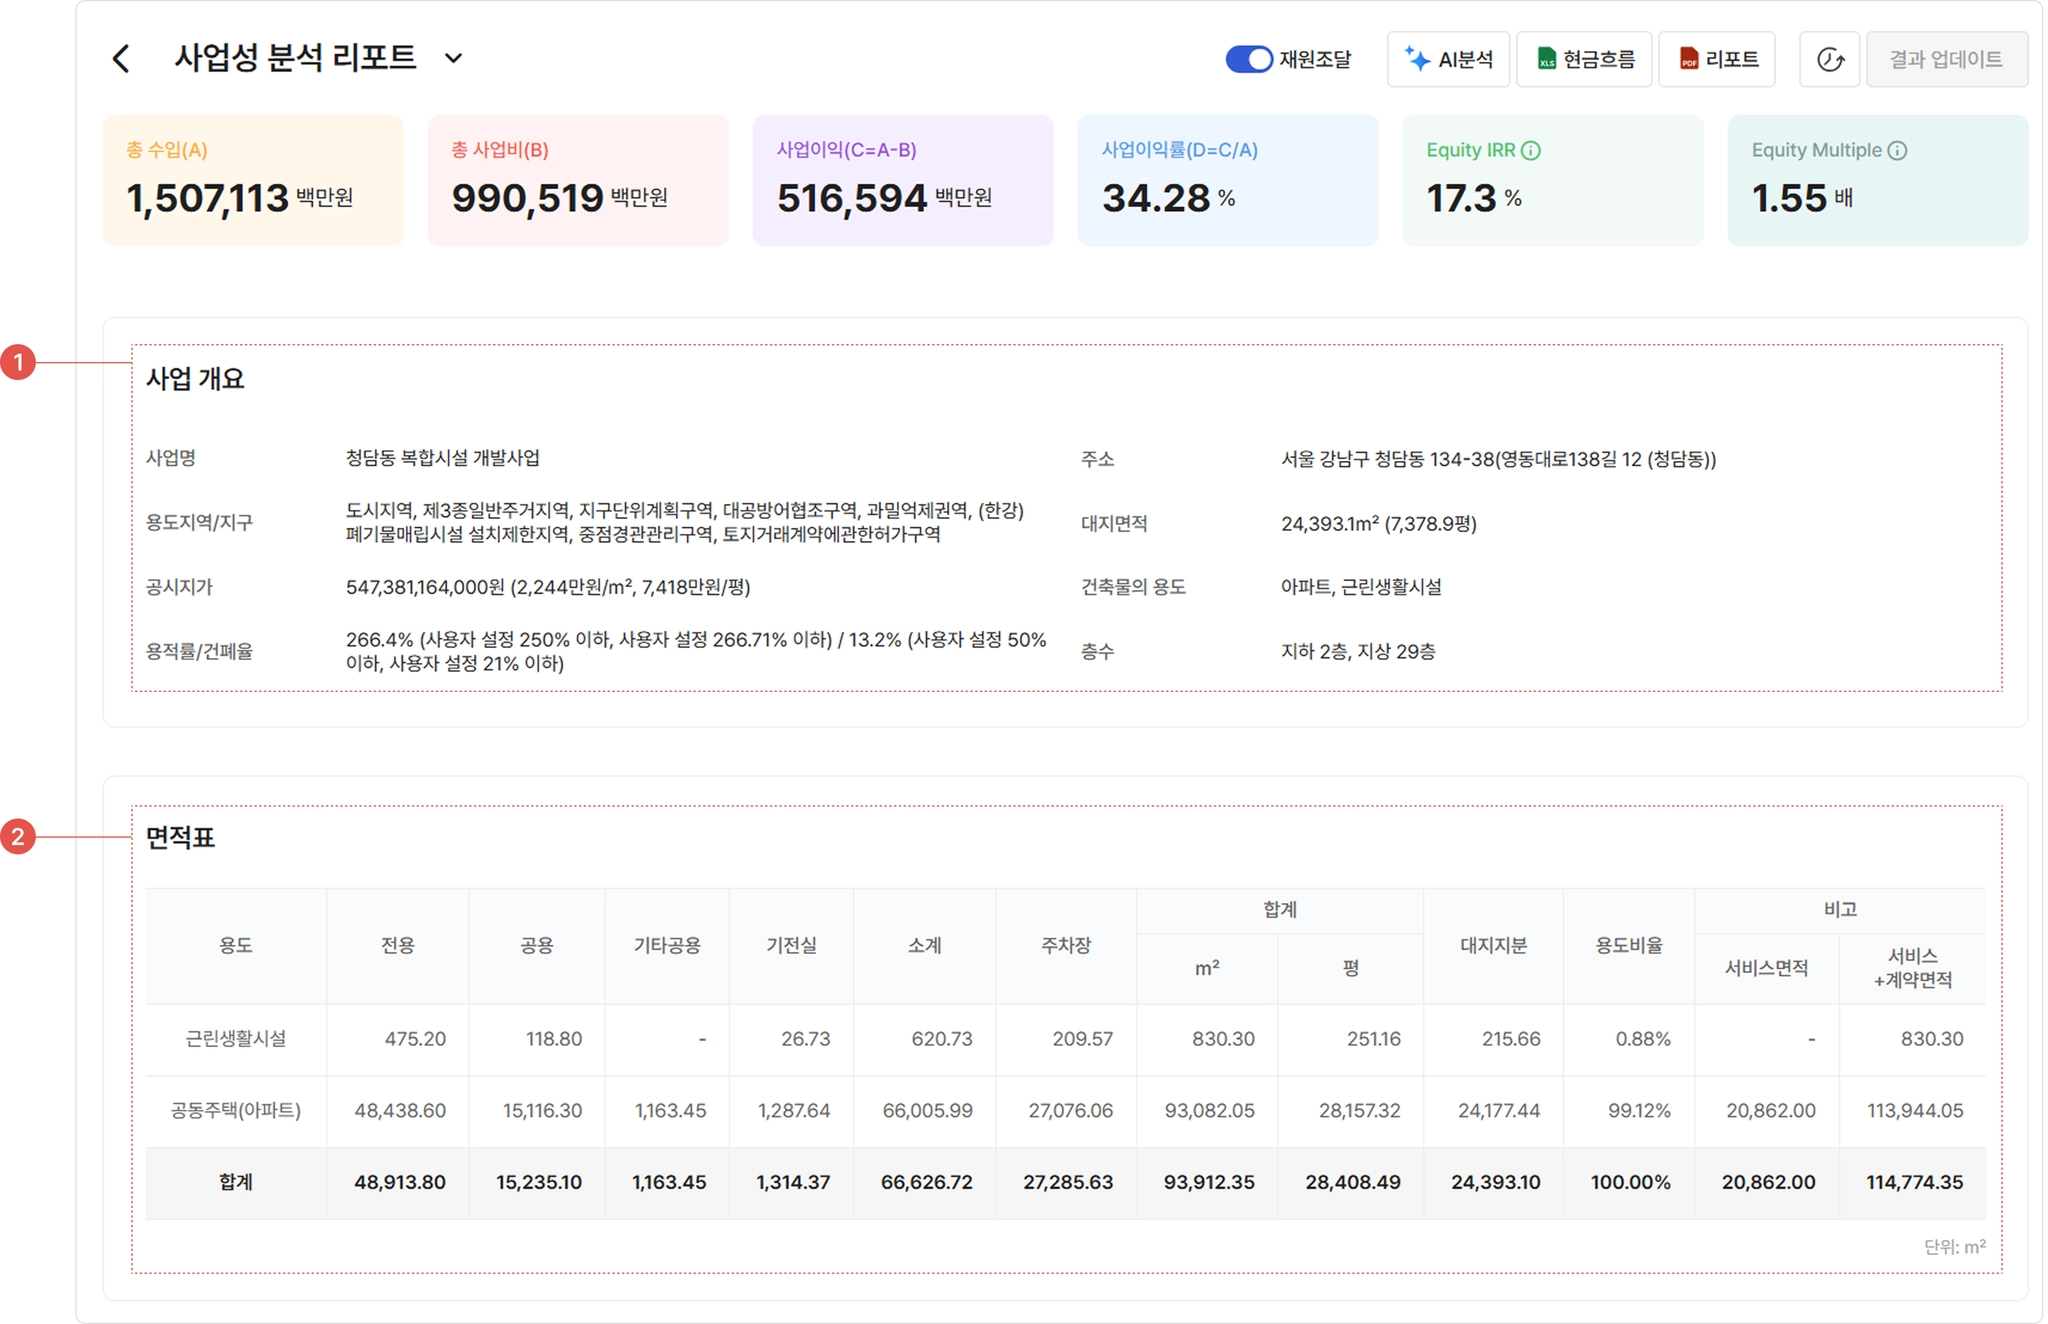Screen dimensions: 2048x1324
Task: Click the 사업이익(C=A-B) card
Action: (x=903, y=180)
